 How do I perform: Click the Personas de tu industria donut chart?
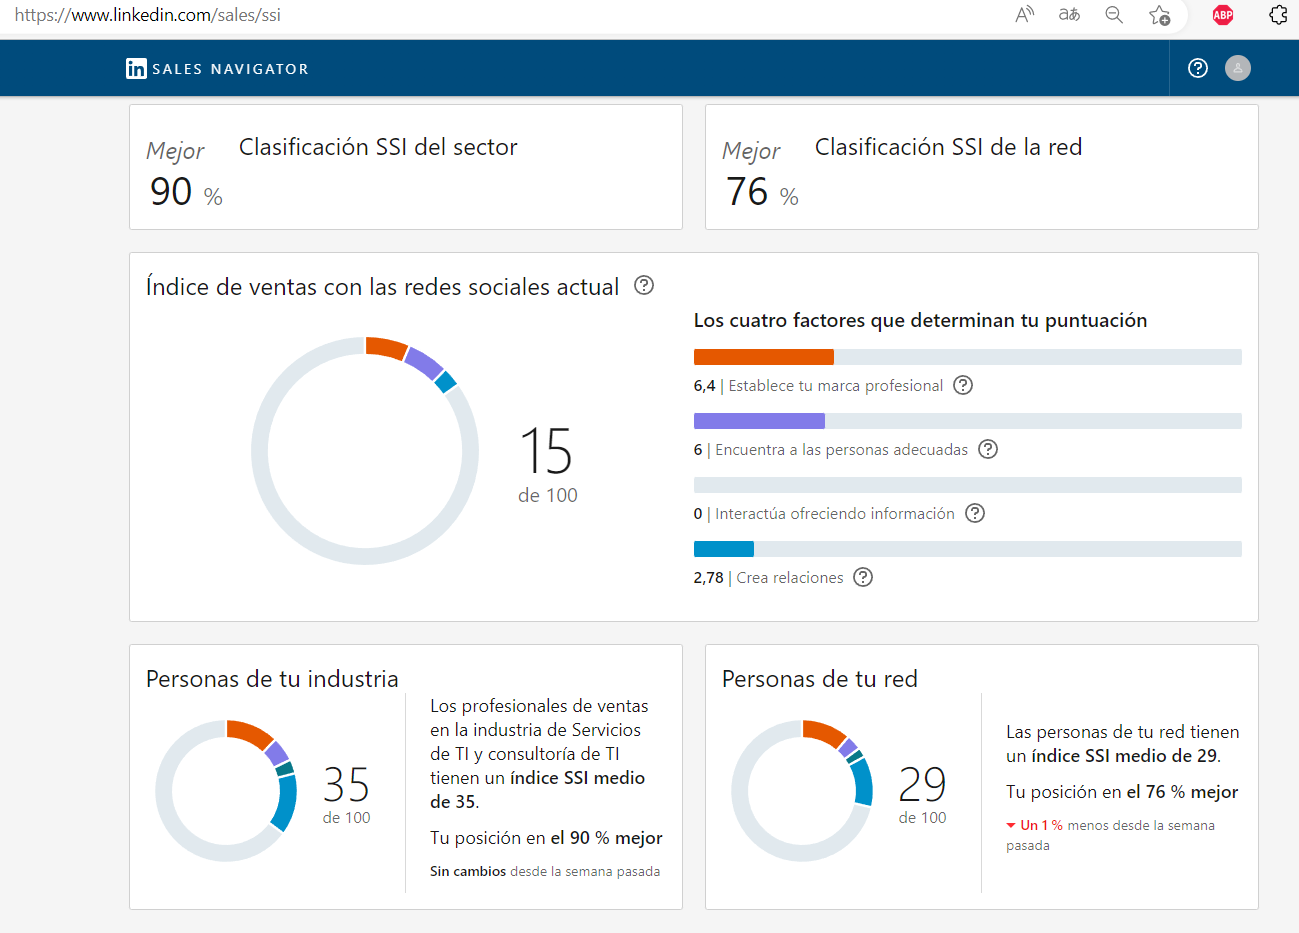[x=226, y=791]
